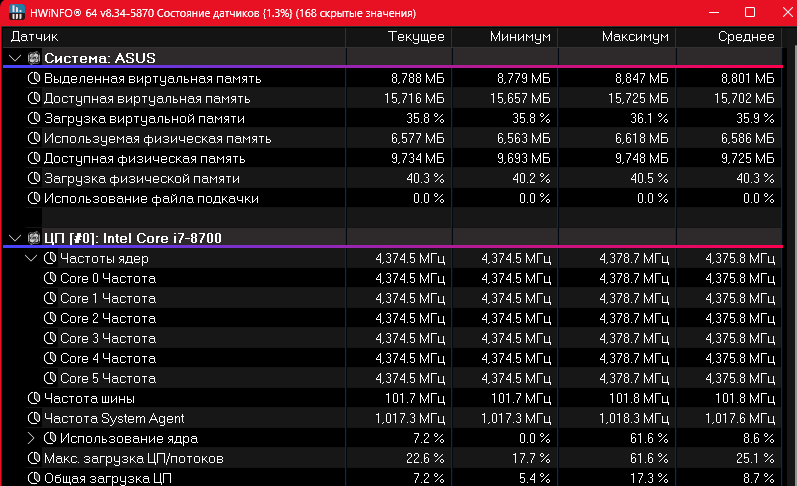This screenshot has width=797, height=486.
Task: Click clock icon next to Выделенная виртуальная память
Action: [x=33, y=78]
